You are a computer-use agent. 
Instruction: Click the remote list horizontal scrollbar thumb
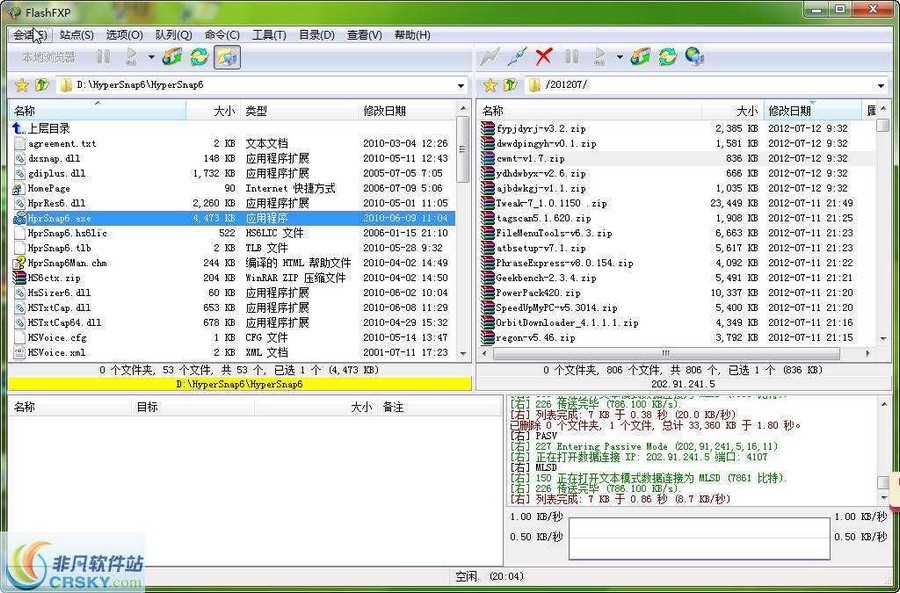click(666, 354)
